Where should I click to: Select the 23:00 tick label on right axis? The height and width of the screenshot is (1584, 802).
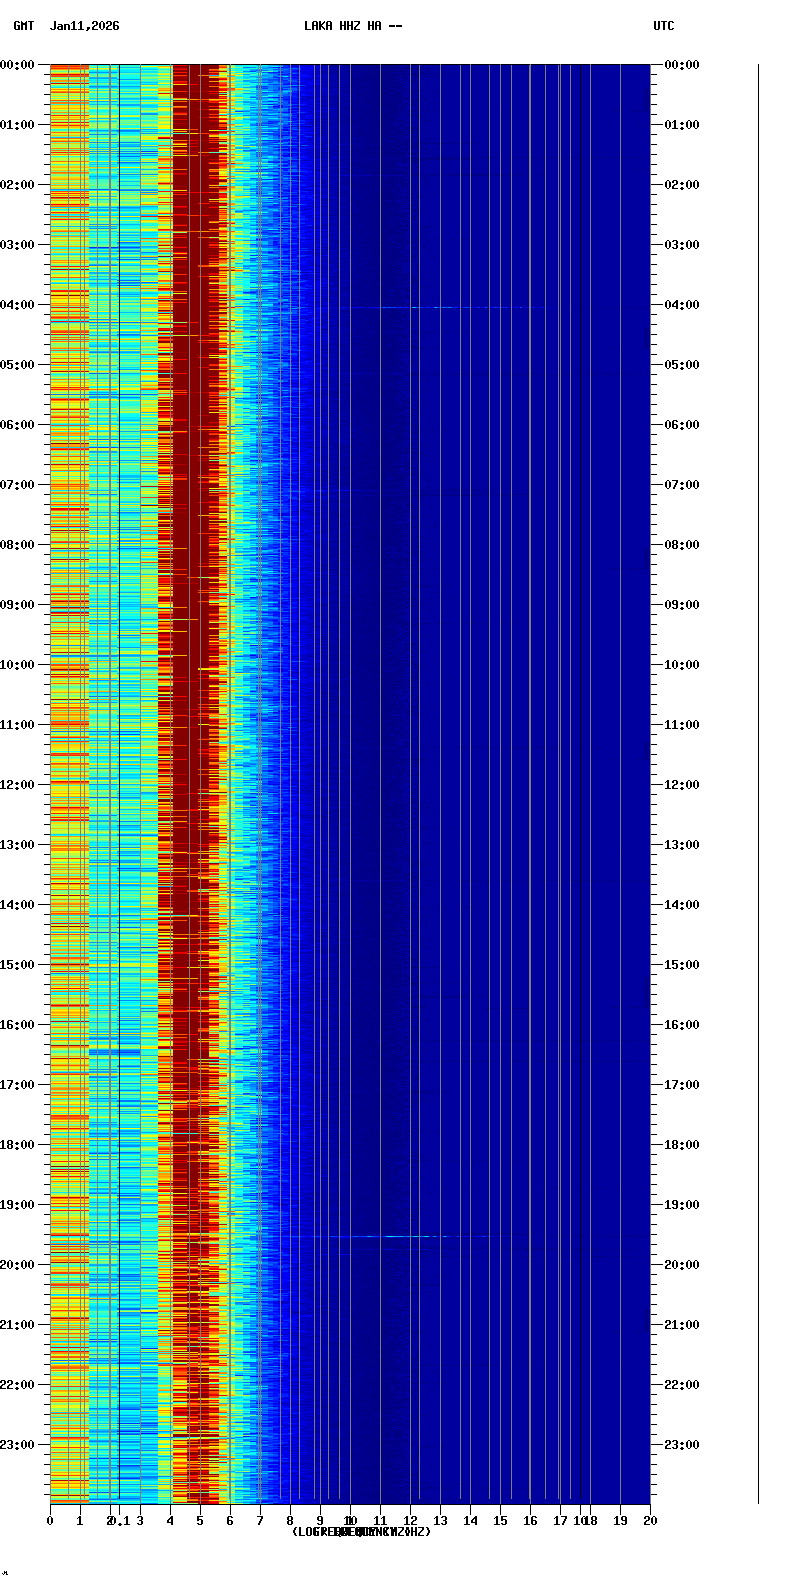tap(682, 1445)
